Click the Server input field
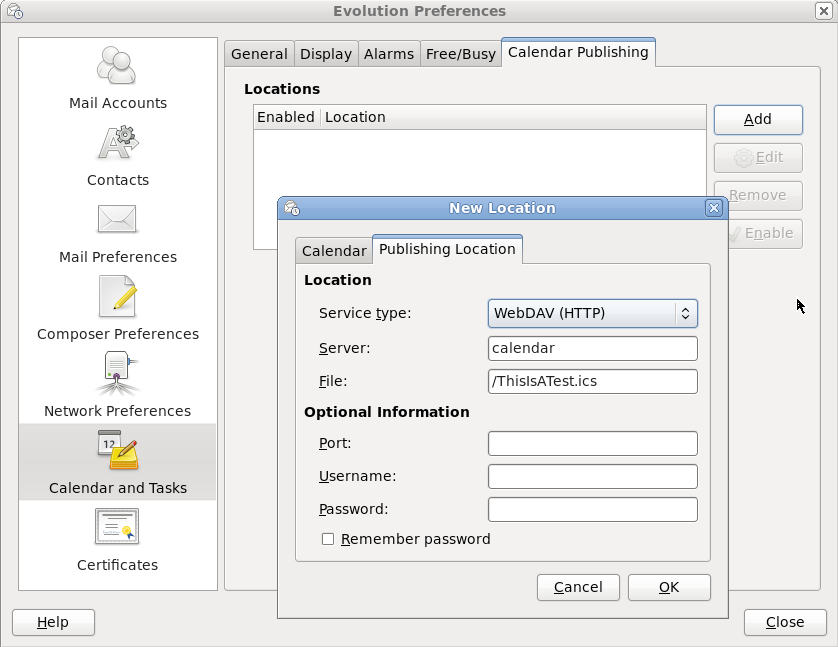The image size is (838, 647). point(592,348)
